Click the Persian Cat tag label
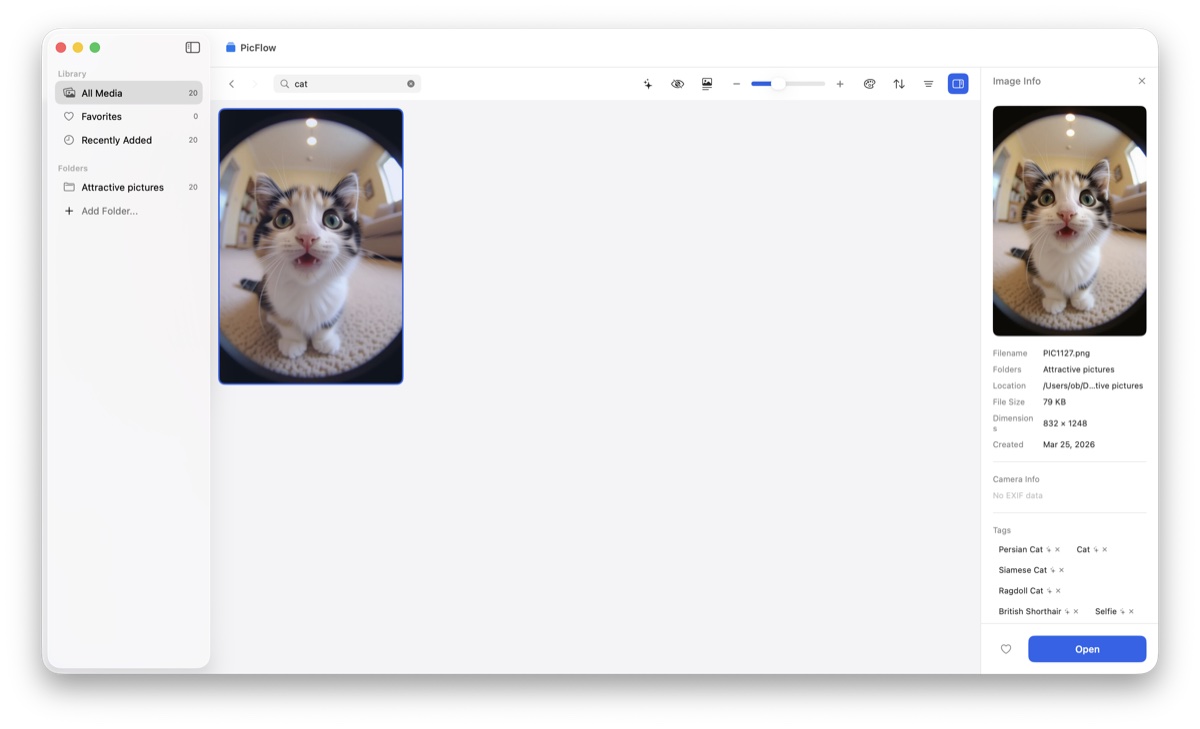Image resolution: width=1200 pixels, height=729 pixels. point(1020,549)
